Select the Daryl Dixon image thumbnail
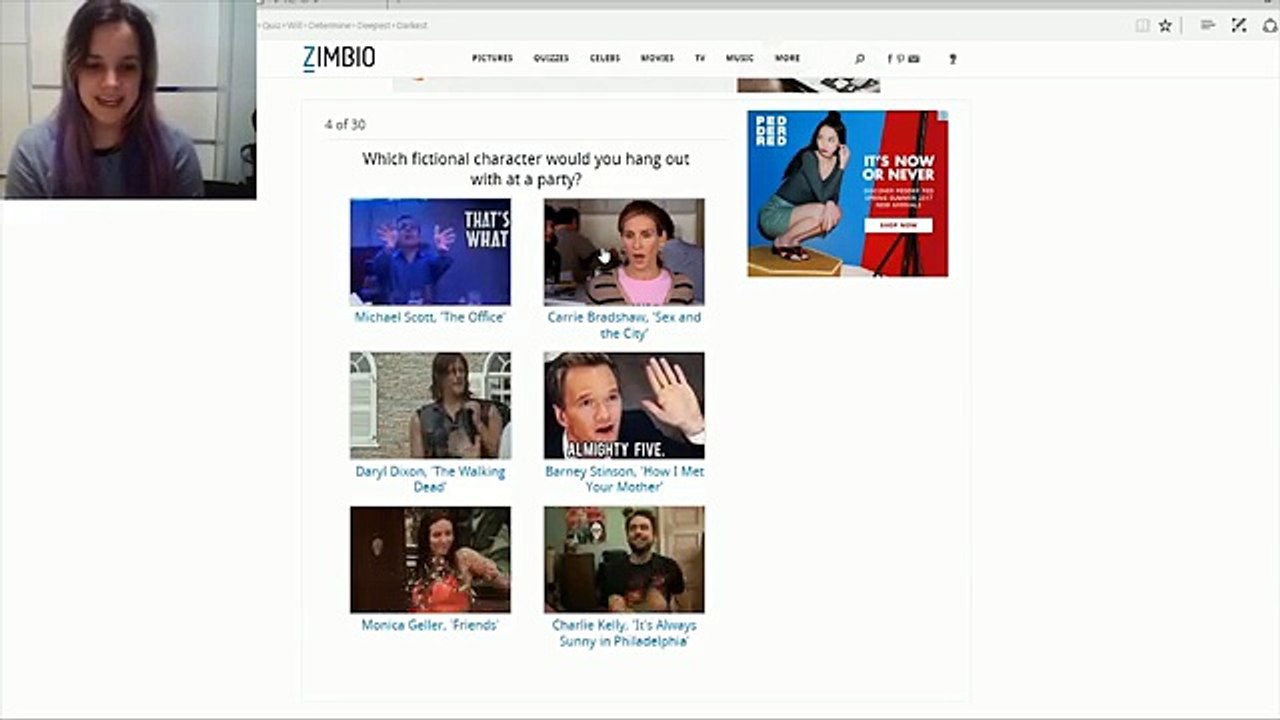 [x=430, y=405]
